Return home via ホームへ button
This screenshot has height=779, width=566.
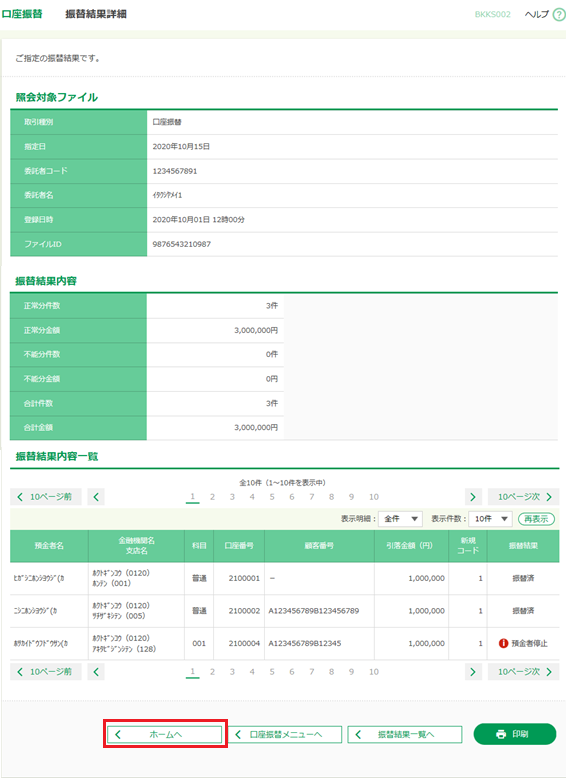pyautogui.click(x=165, y=734)
